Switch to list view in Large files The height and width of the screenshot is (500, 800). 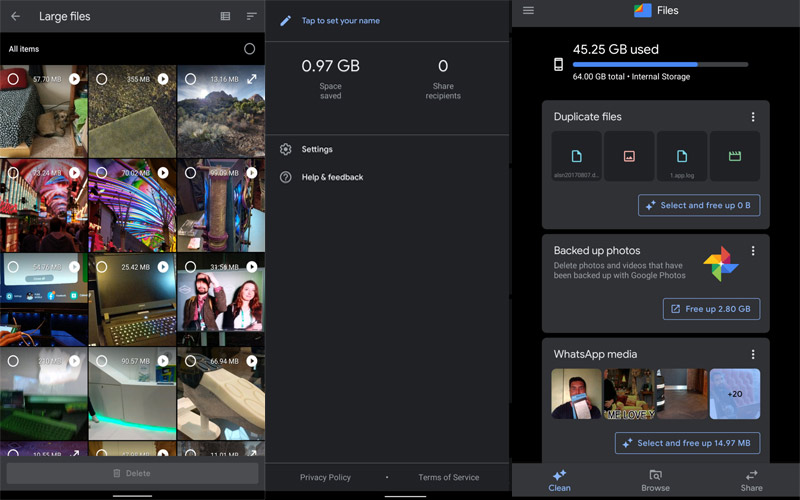(x=225, y=16)
